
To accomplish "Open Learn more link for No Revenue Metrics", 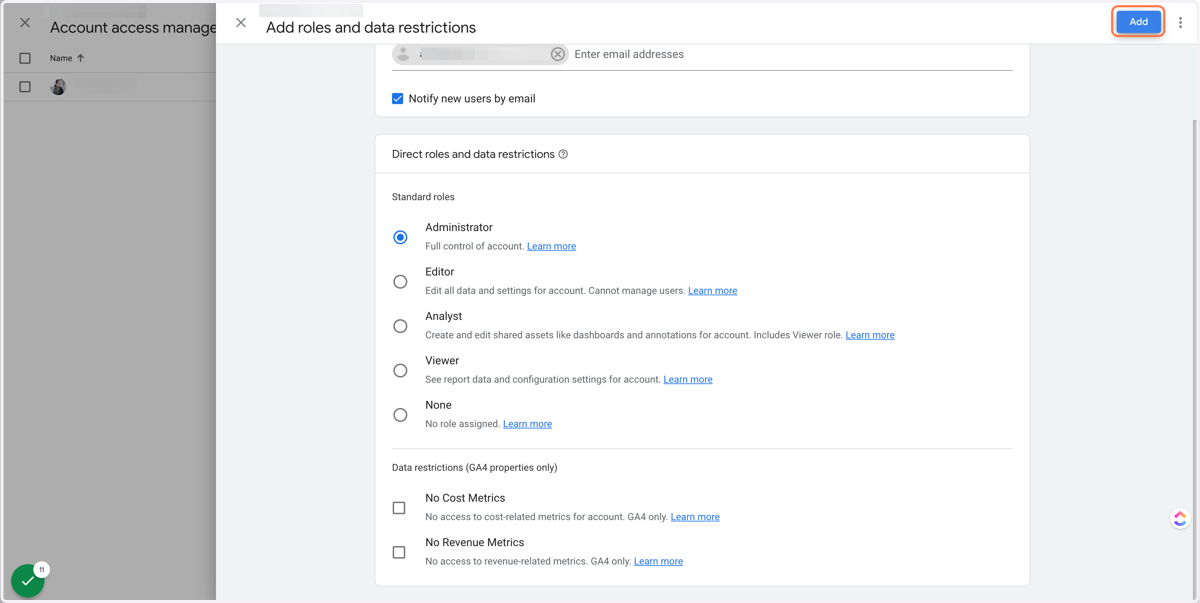I will pos(658,562).
